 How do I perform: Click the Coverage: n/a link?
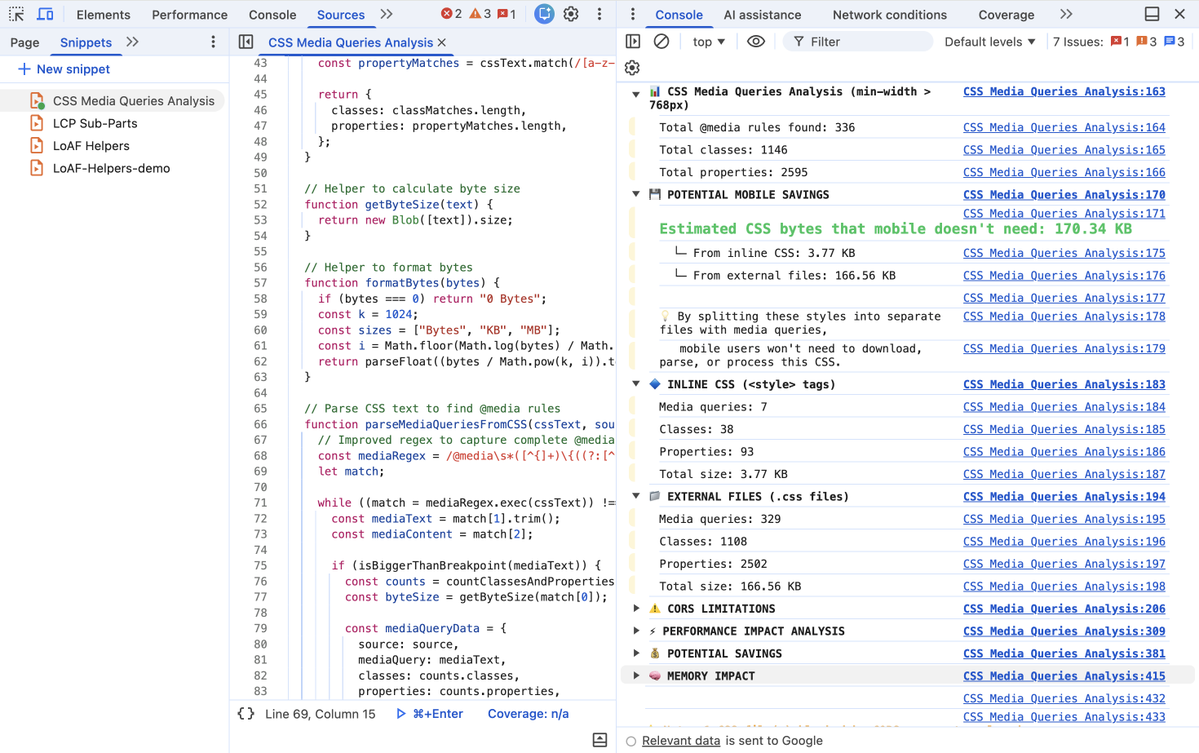click(528, 714)
